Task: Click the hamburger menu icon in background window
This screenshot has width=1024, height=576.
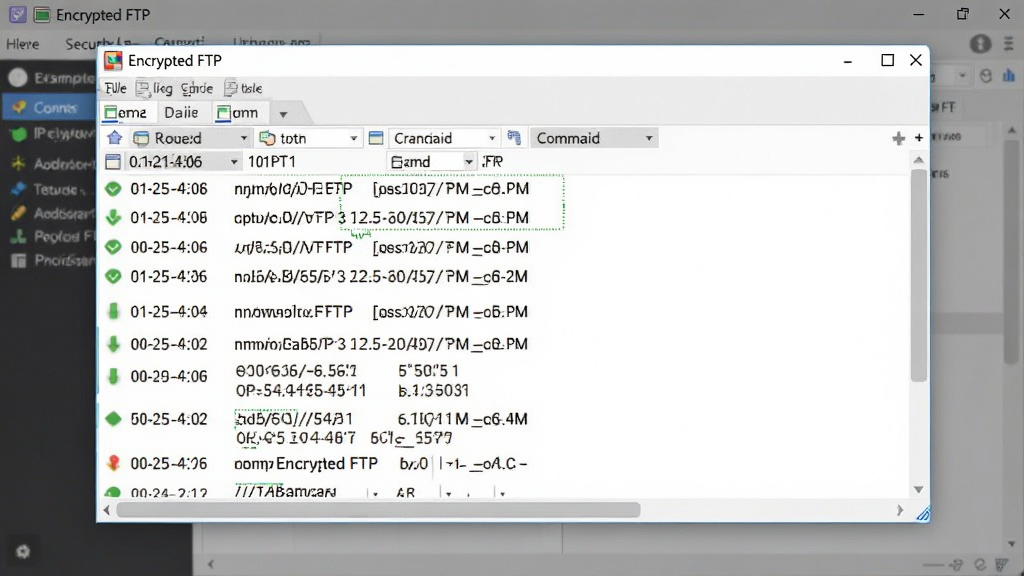Action: 1009,44
